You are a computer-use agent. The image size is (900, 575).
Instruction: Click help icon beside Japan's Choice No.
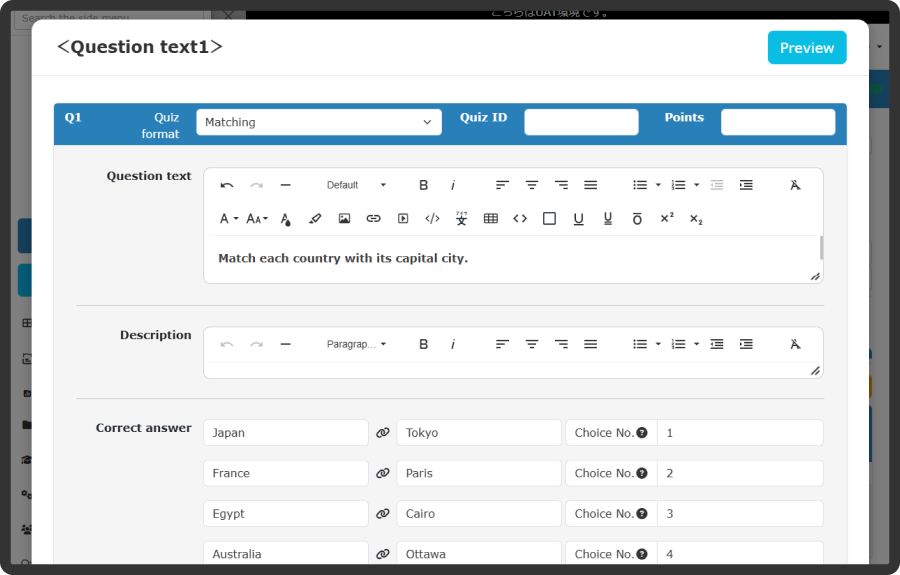(x=642, y=433)
